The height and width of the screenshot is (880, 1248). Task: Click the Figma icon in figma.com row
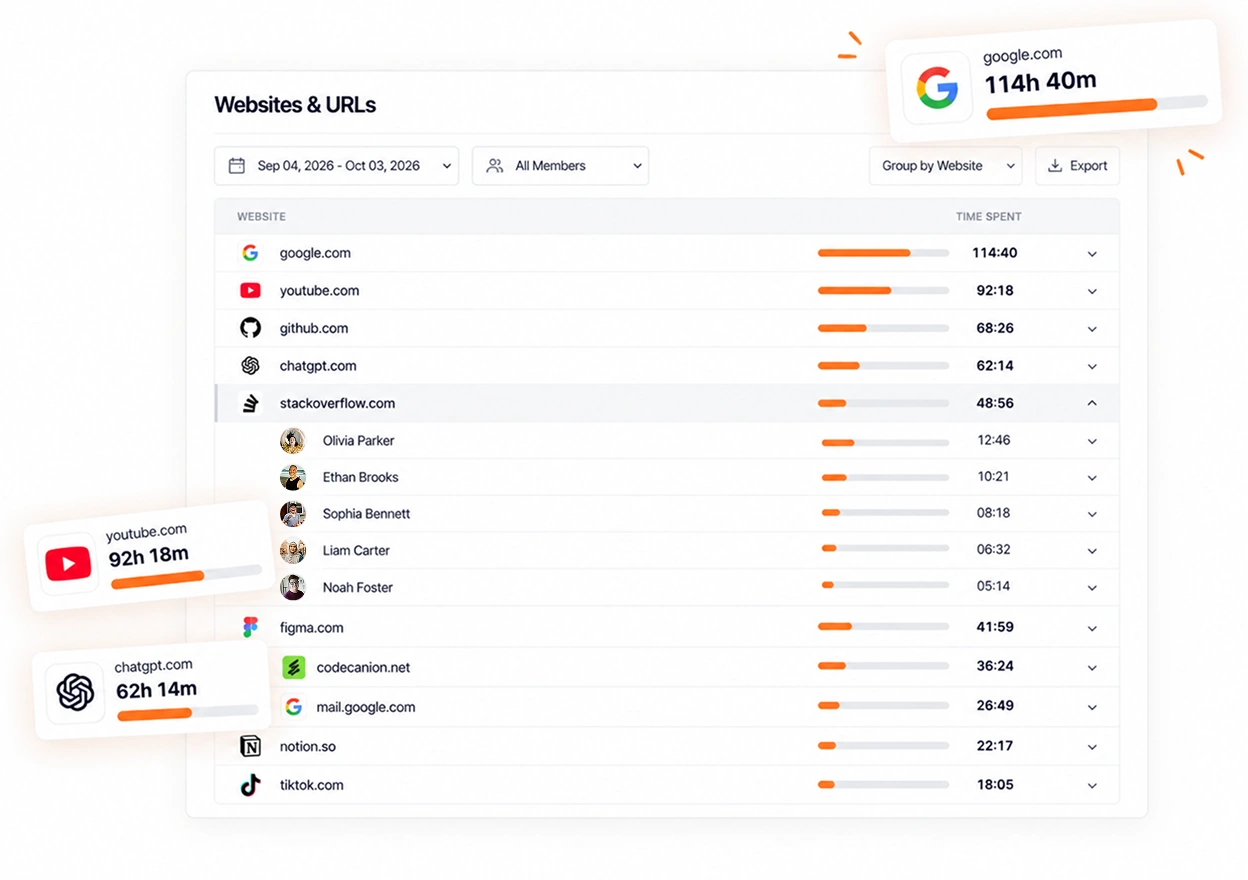coord(250,628)
